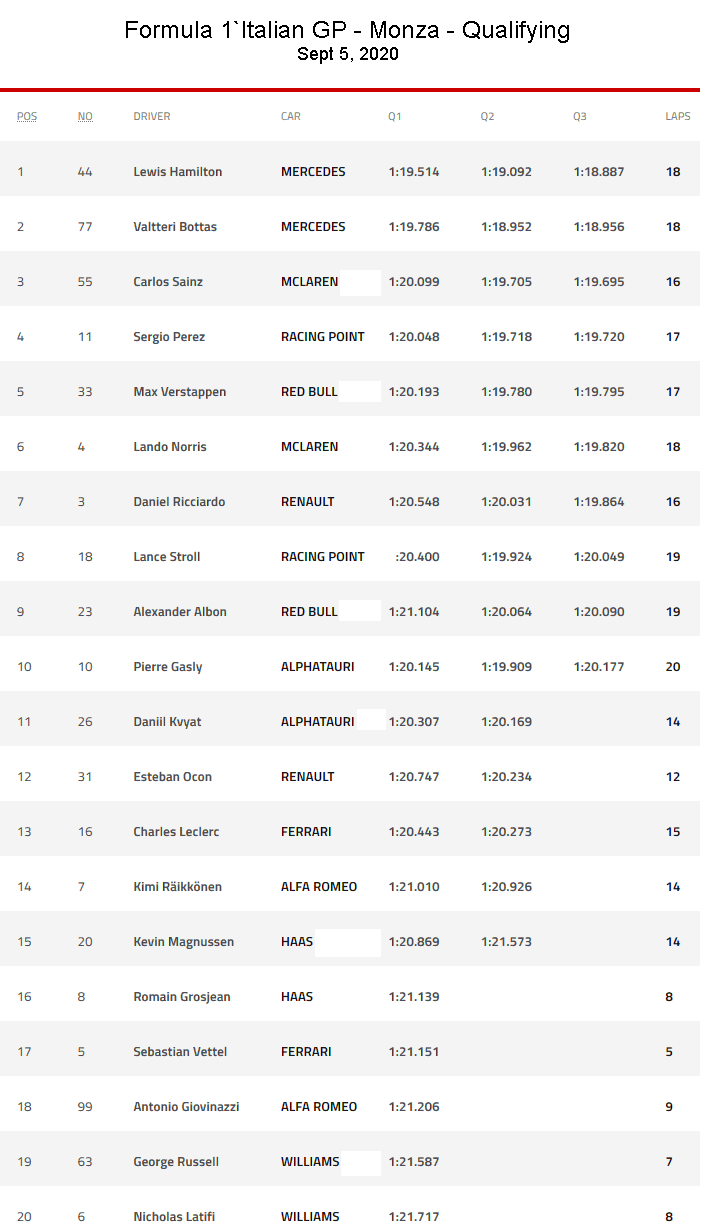Open Sebastian Vettel's driver entry

[x=180, y=1052]
